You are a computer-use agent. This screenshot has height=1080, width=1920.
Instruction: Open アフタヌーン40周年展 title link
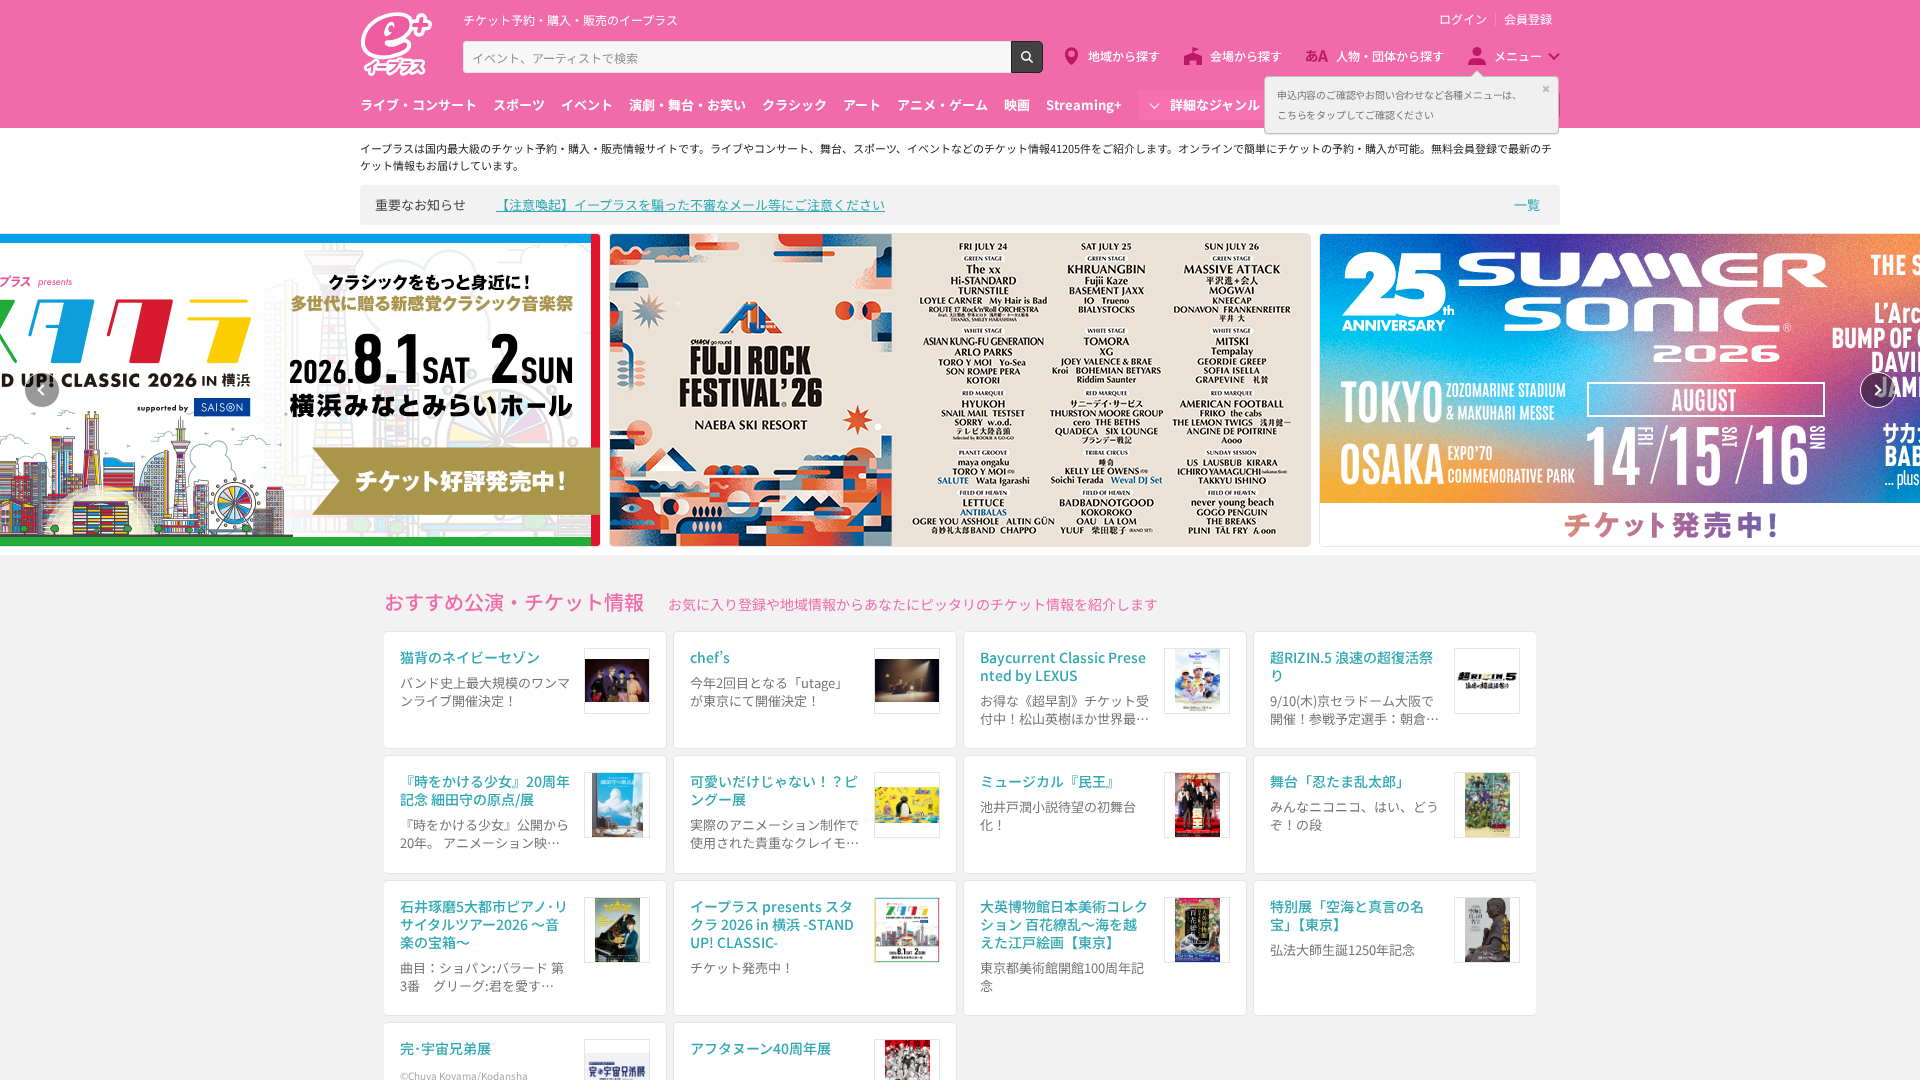pos(760,1048)
